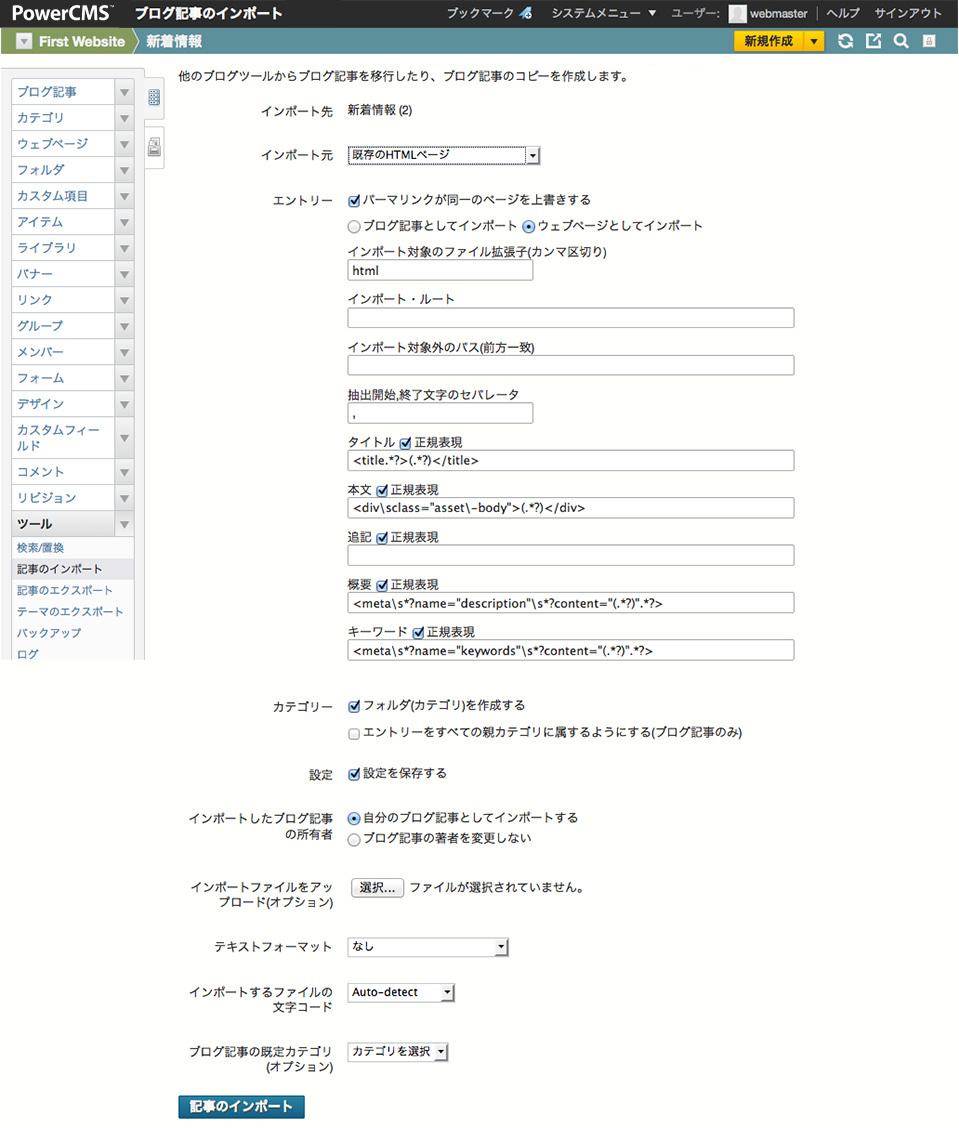
Task: Open コメント in the sidebar
Action: (x=63, y=472)
